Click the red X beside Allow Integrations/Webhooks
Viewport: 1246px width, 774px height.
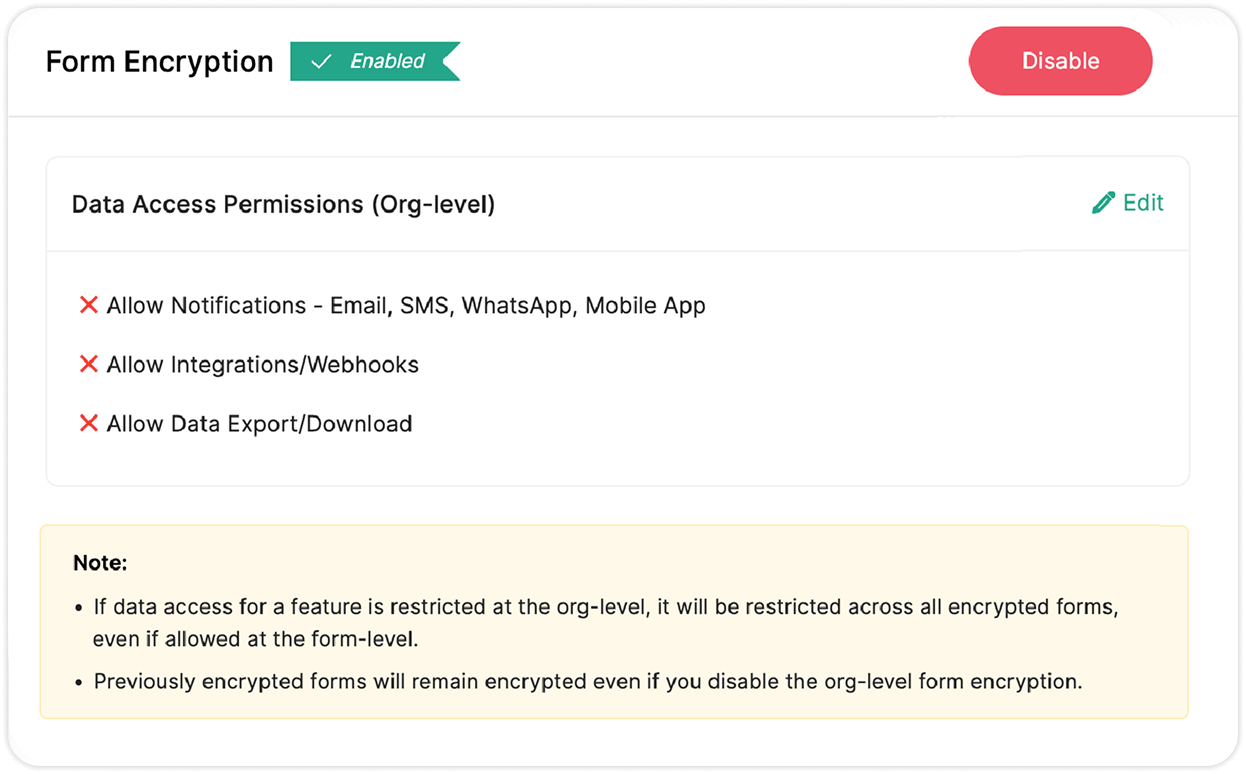click(88, 364)
